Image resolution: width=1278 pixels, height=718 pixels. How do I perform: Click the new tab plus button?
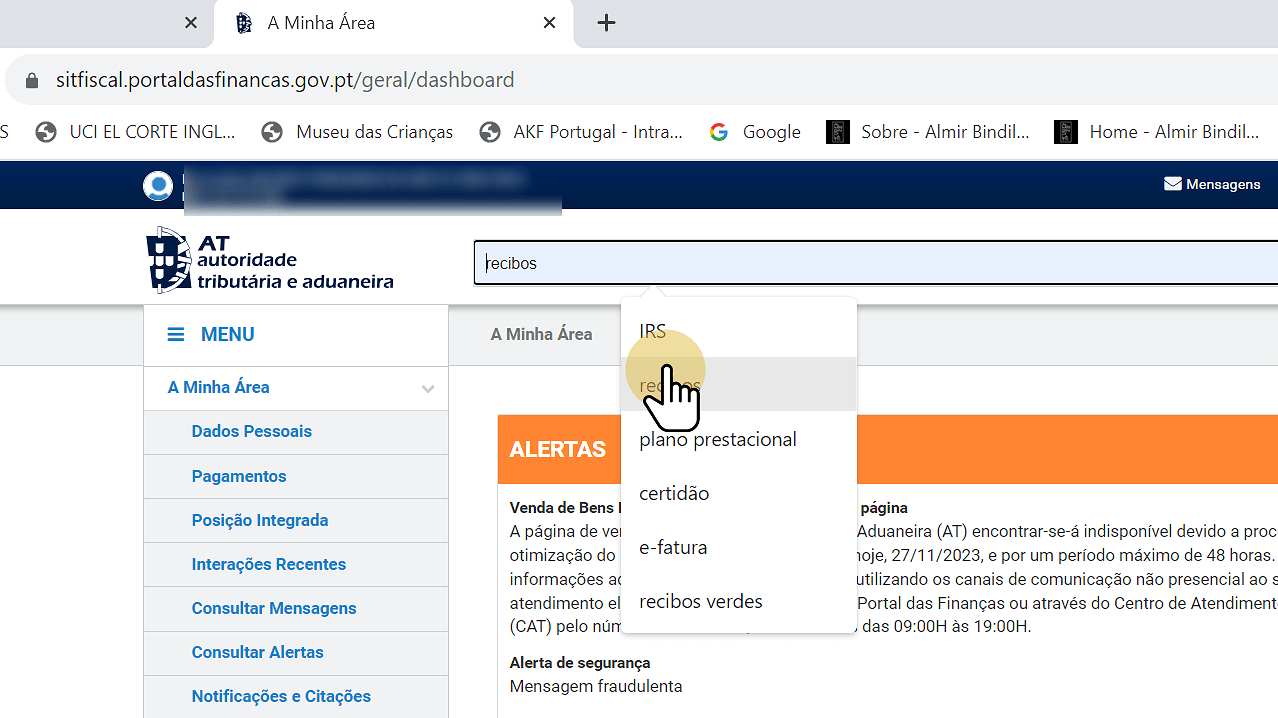(x=606, y=23)
